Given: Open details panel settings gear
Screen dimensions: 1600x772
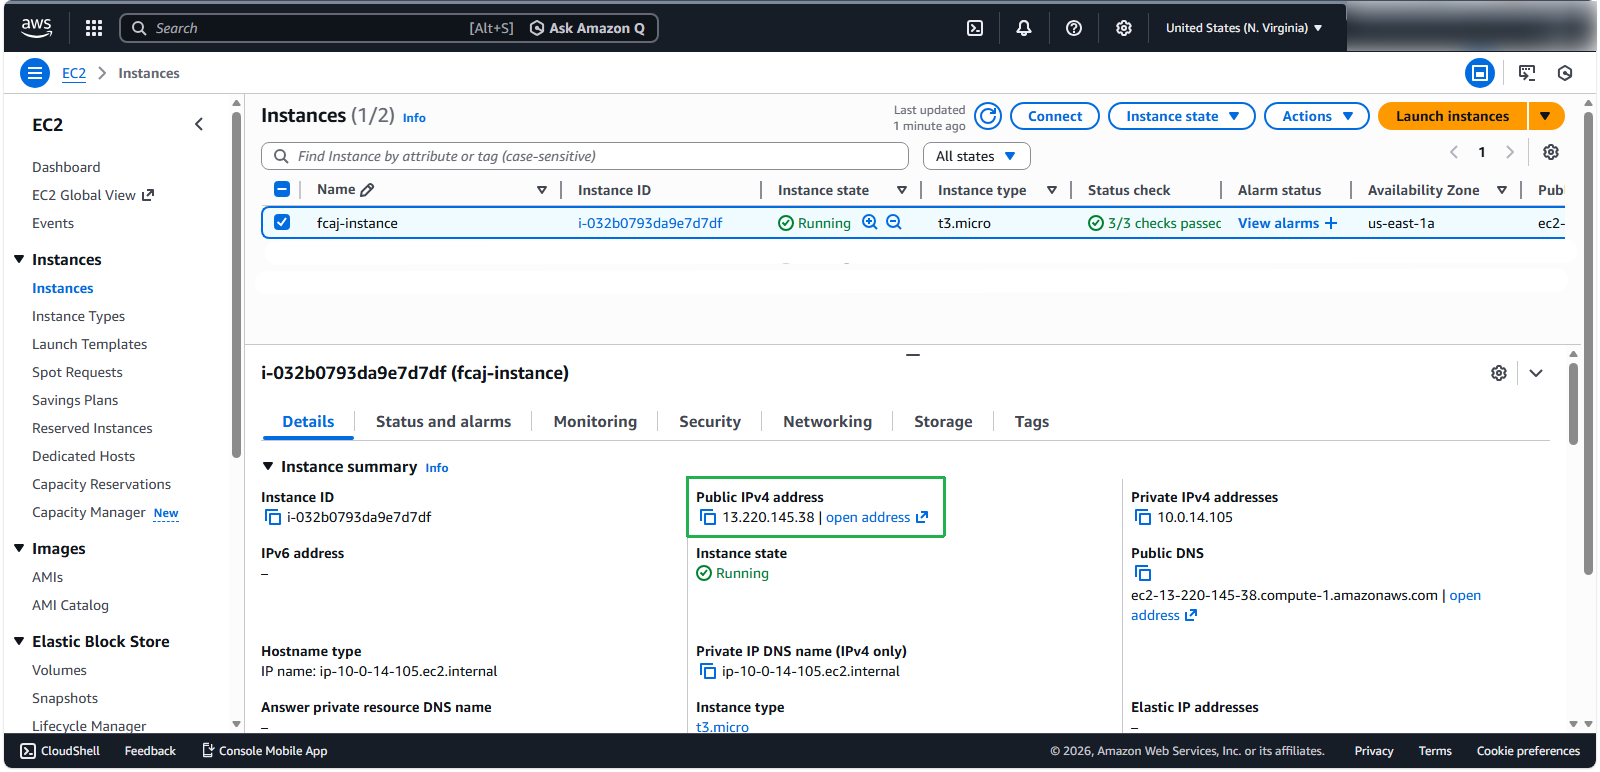Looking at the screenshot, I should (x=1499, y=373).
